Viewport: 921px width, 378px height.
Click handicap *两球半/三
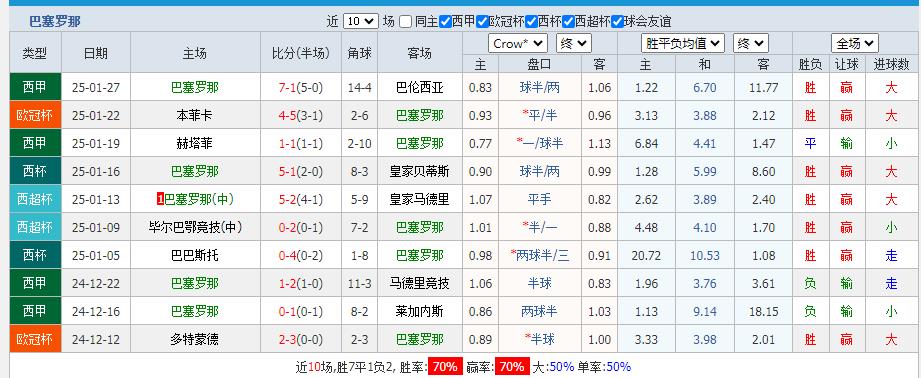point(540,255)
